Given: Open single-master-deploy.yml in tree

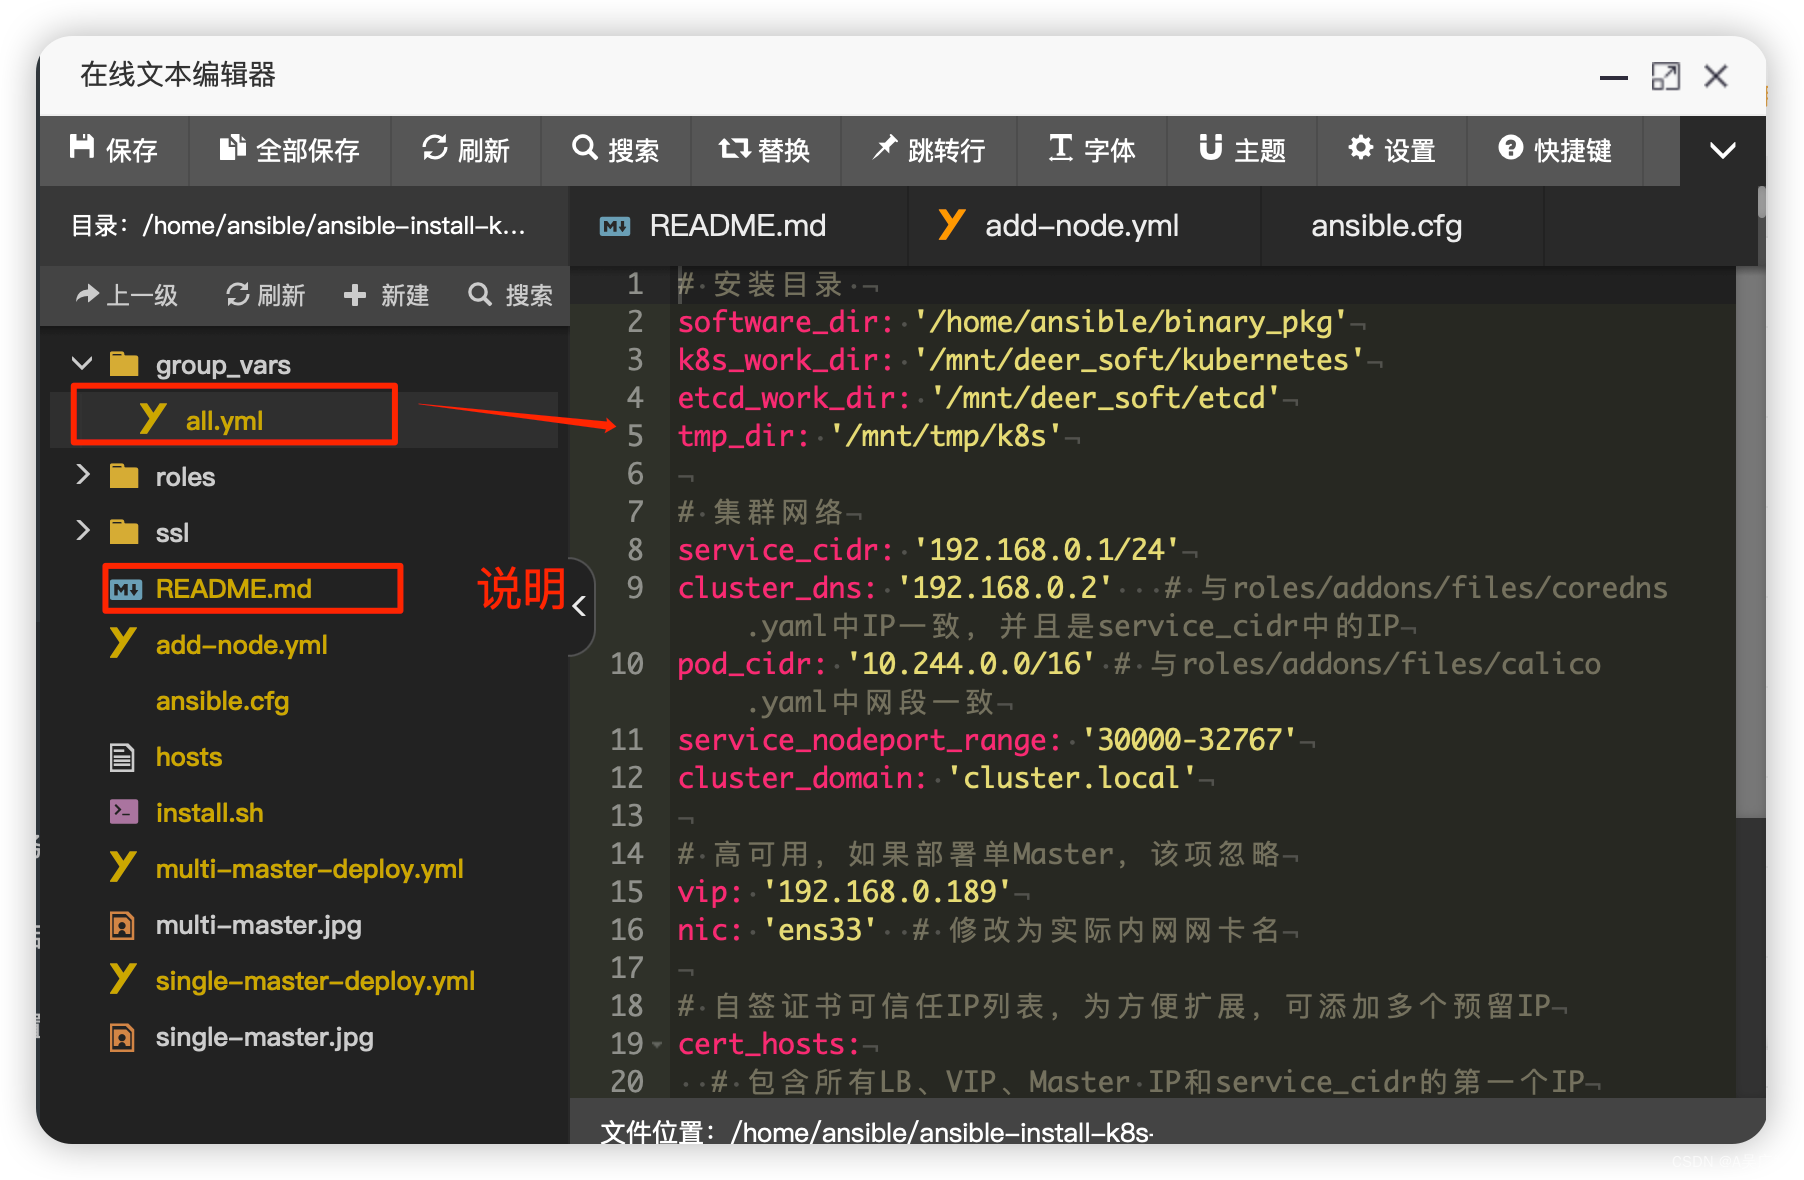Looking at the screenshot, I should pyautogui.click(x=315, y=980).
